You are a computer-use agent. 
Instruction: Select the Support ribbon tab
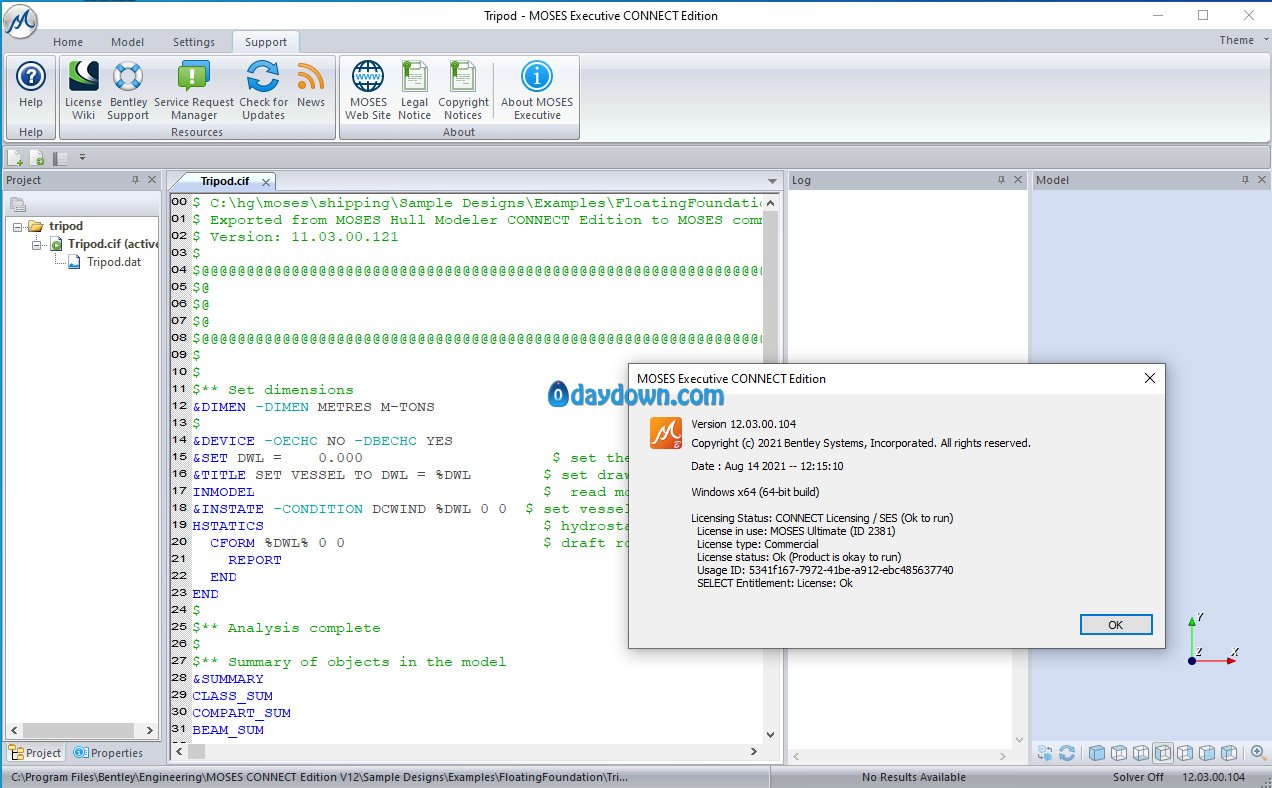(x=266, y=42)
